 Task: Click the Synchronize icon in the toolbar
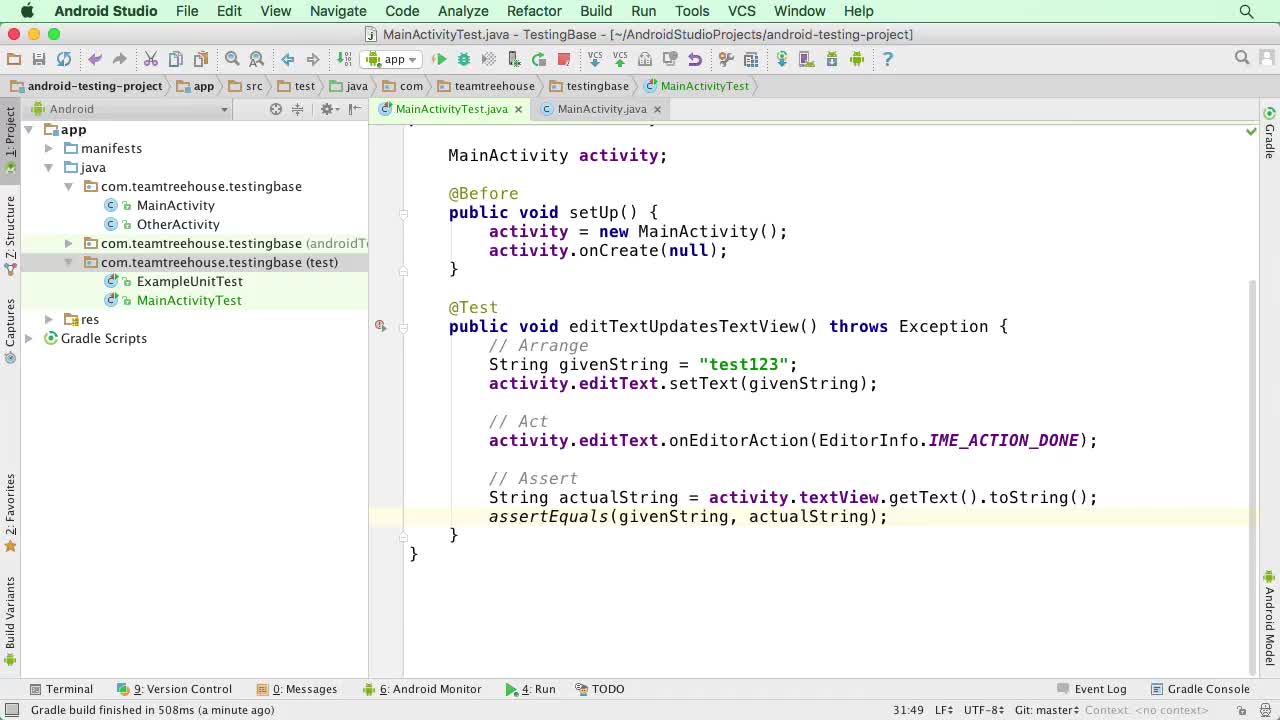coord(64,59)
